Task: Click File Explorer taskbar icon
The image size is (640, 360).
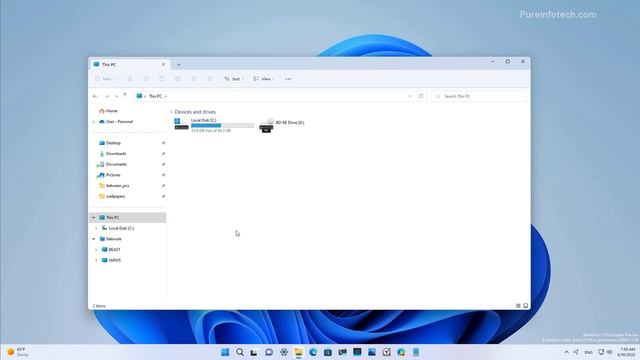Action: 298,352
